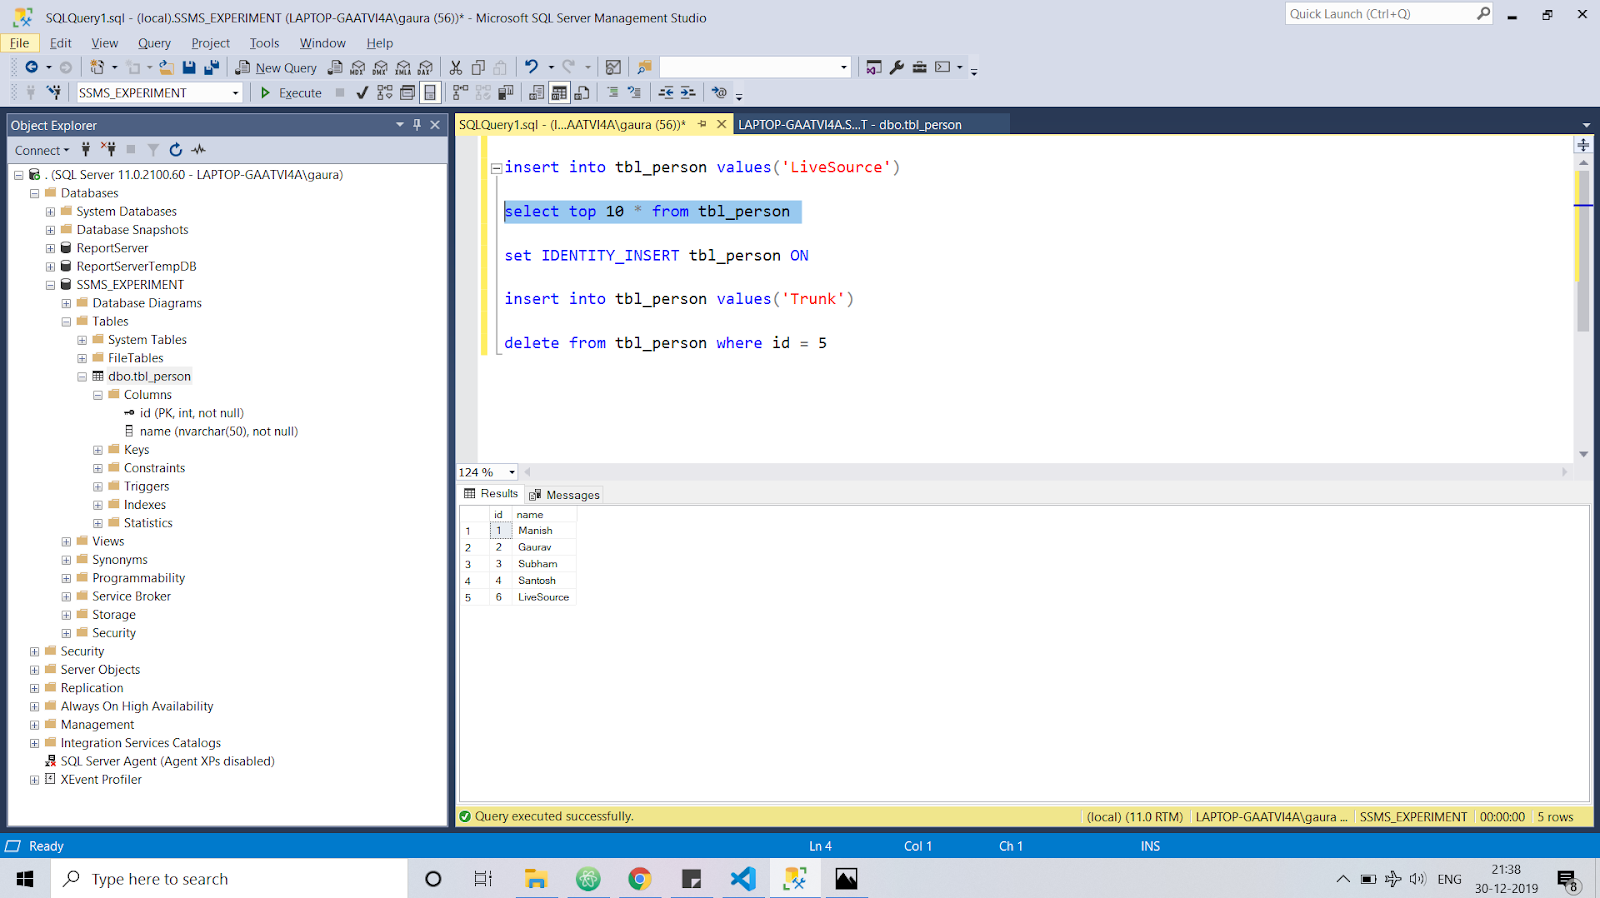Click the LiveSource cell in results grid
The width and height of the screenshot is (1600, 898).
click(543, 598)
